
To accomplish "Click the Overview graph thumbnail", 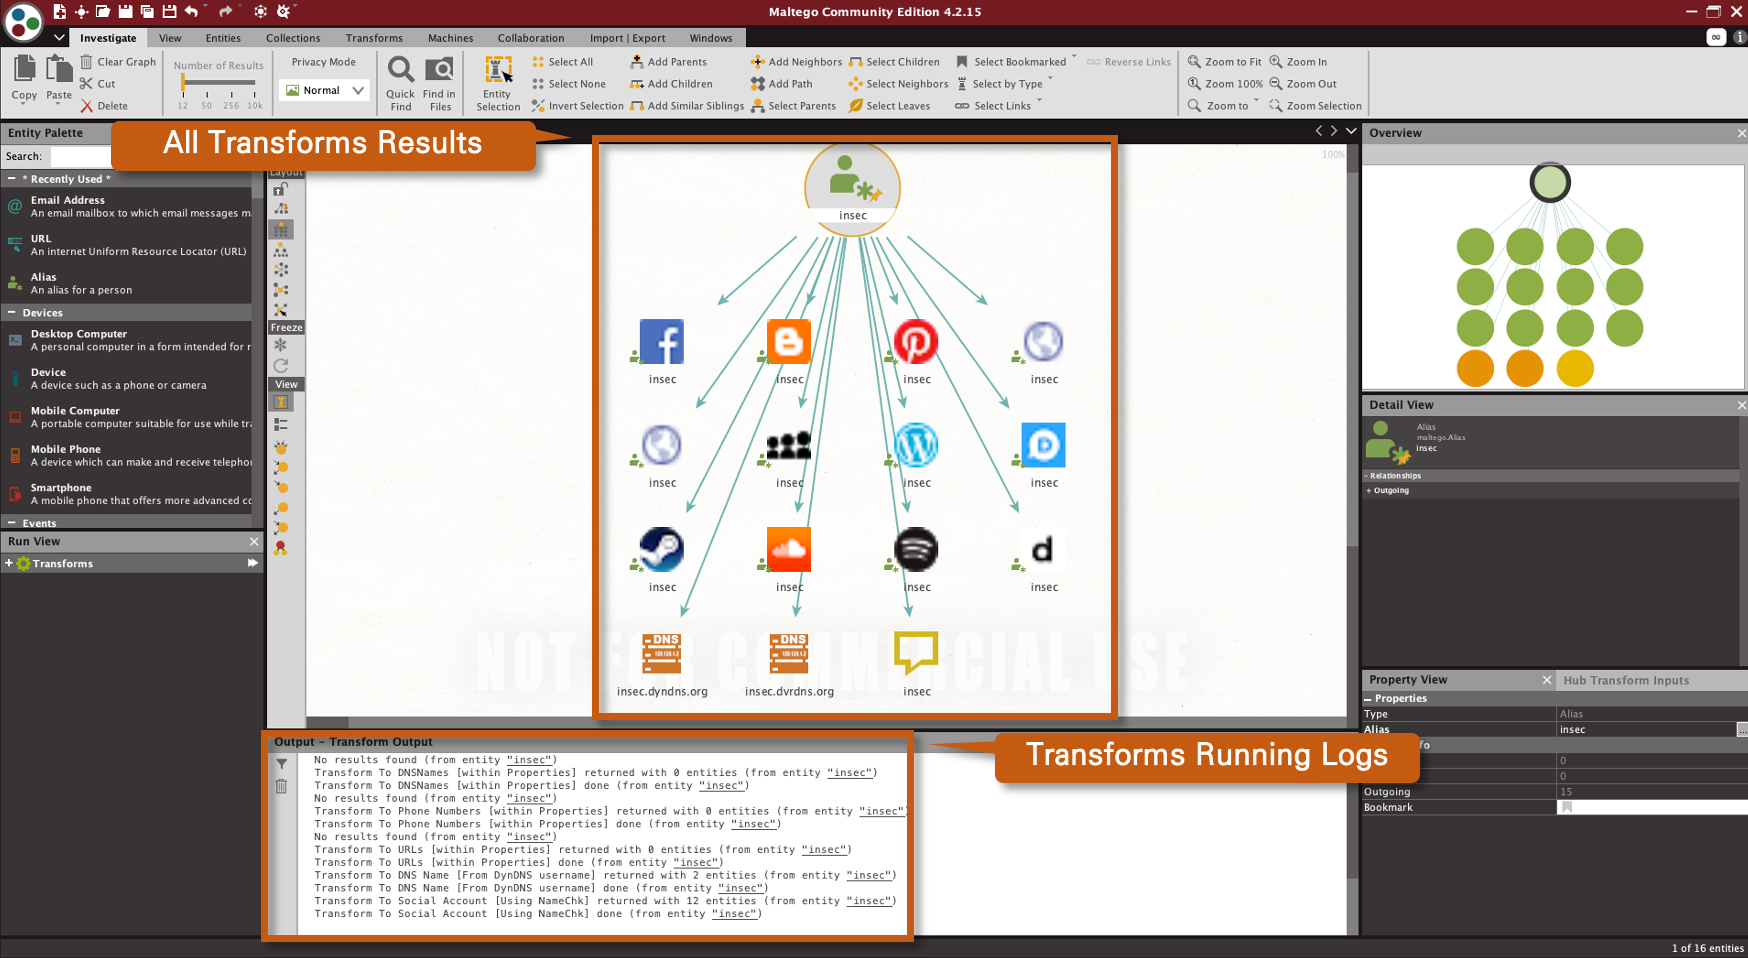I will point(1553,277).
